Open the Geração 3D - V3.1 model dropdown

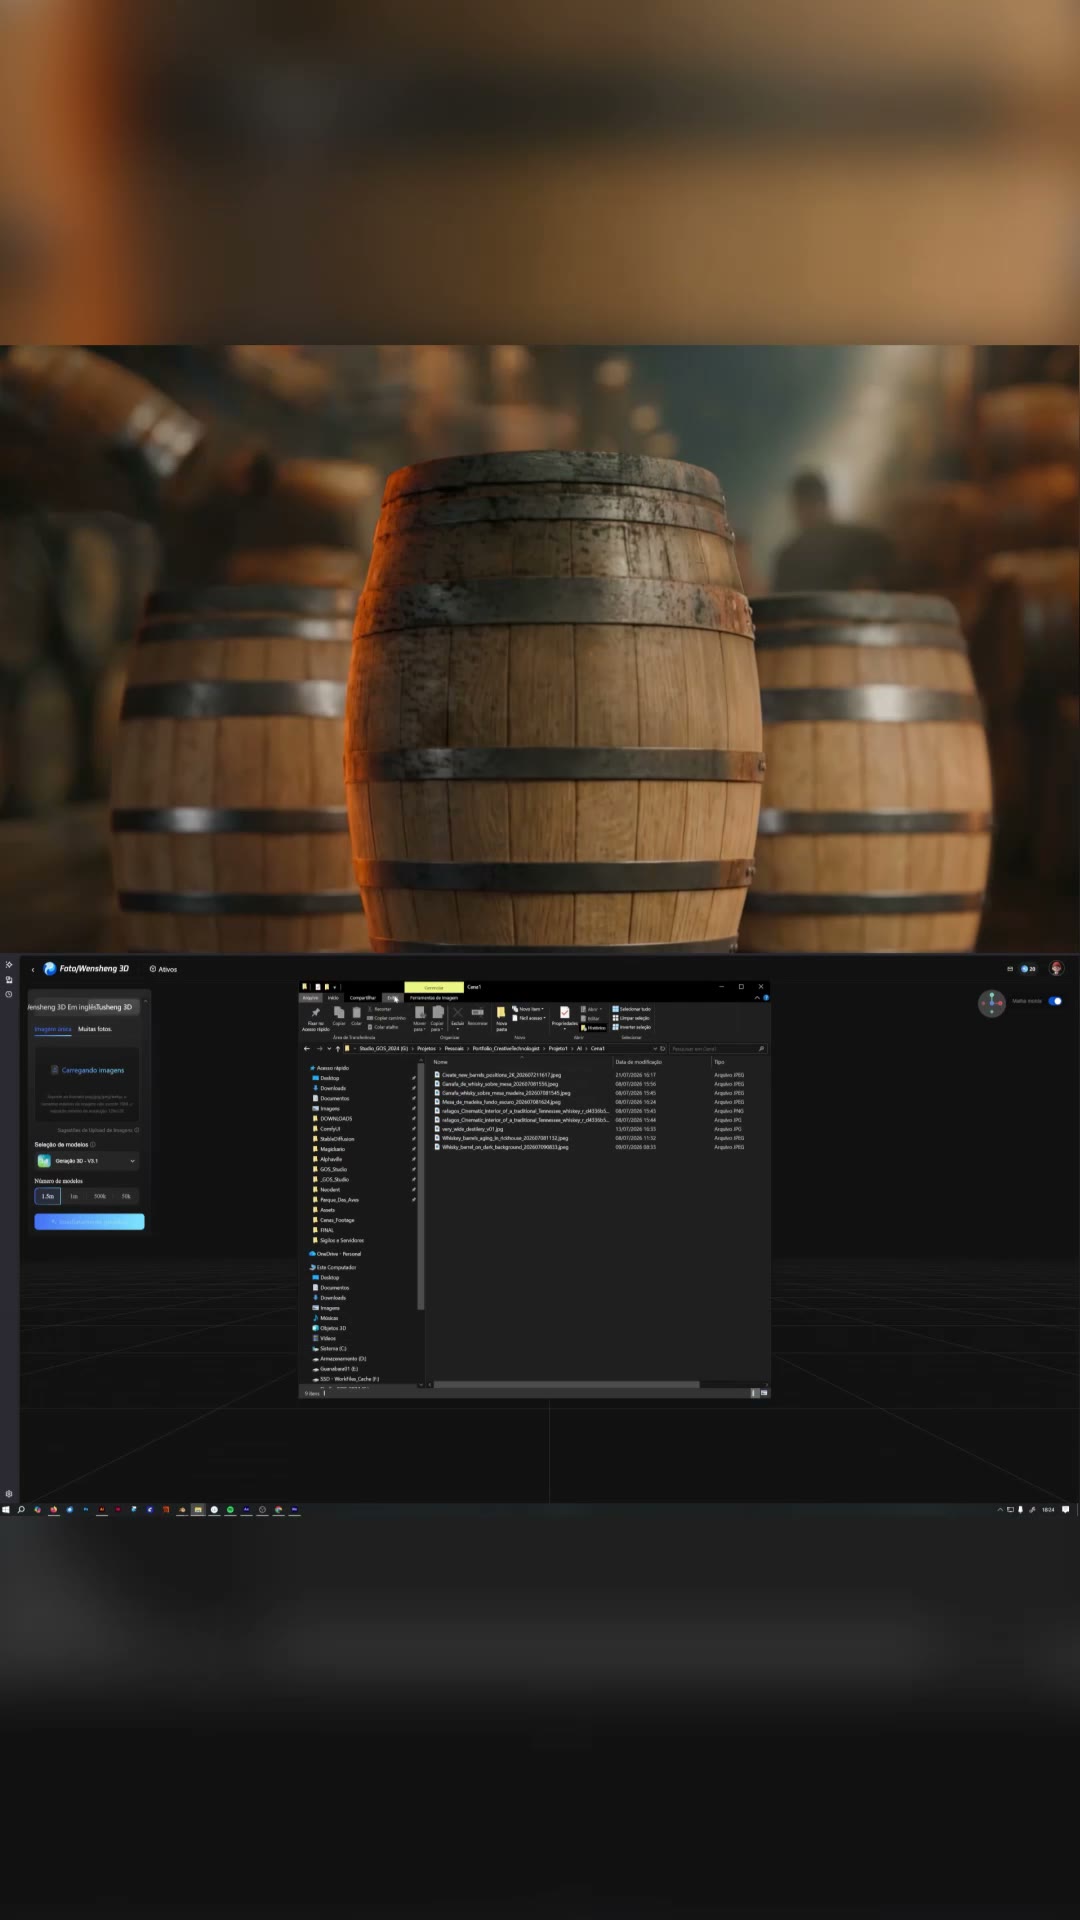(x=87, y=1161)
